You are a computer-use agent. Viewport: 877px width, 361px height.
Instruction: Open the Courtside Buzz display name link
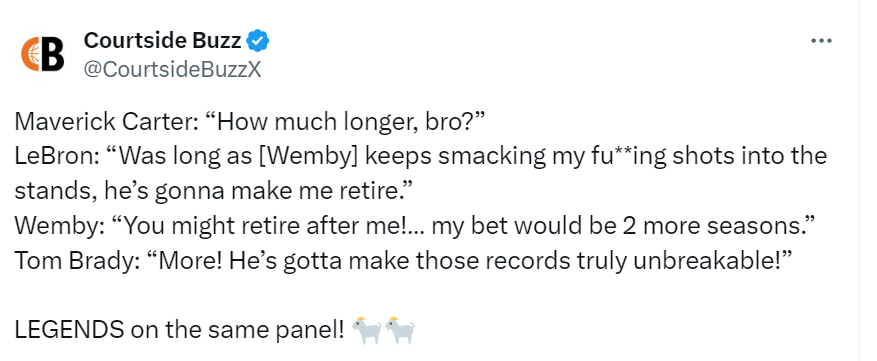[x=162, y=41]
